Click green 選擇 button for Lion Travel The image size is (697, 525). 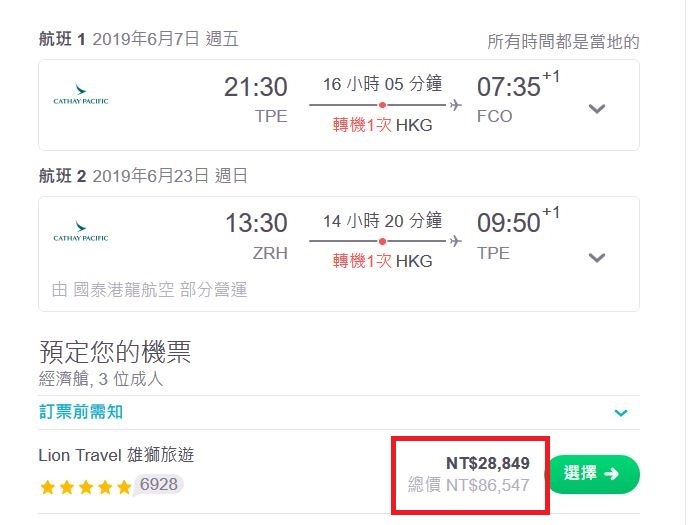click(x=594, y=474)
